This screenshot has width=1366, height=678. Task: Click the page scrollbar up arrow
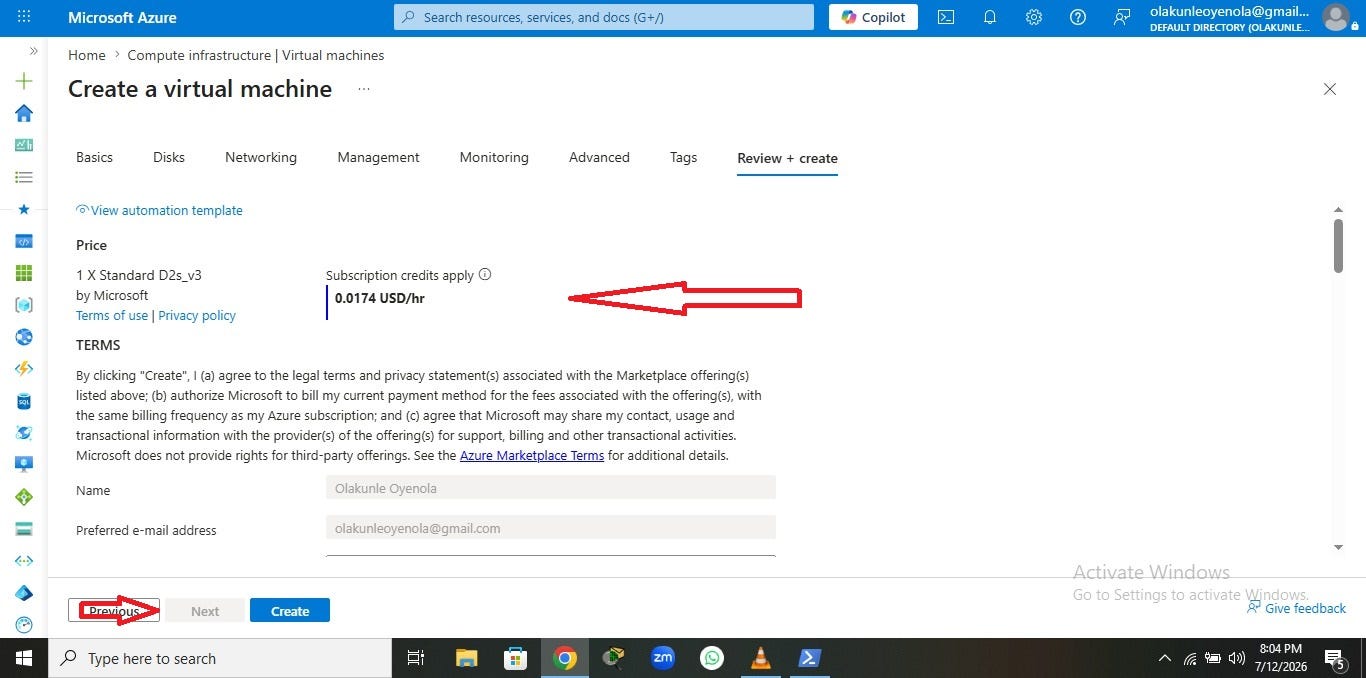click(x=1338, y=209)
